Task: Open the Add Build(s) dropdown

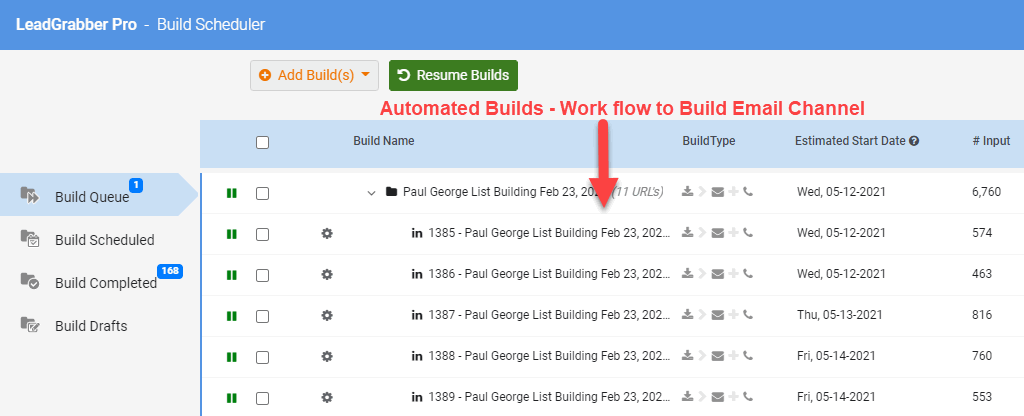Action: [314, 75]
